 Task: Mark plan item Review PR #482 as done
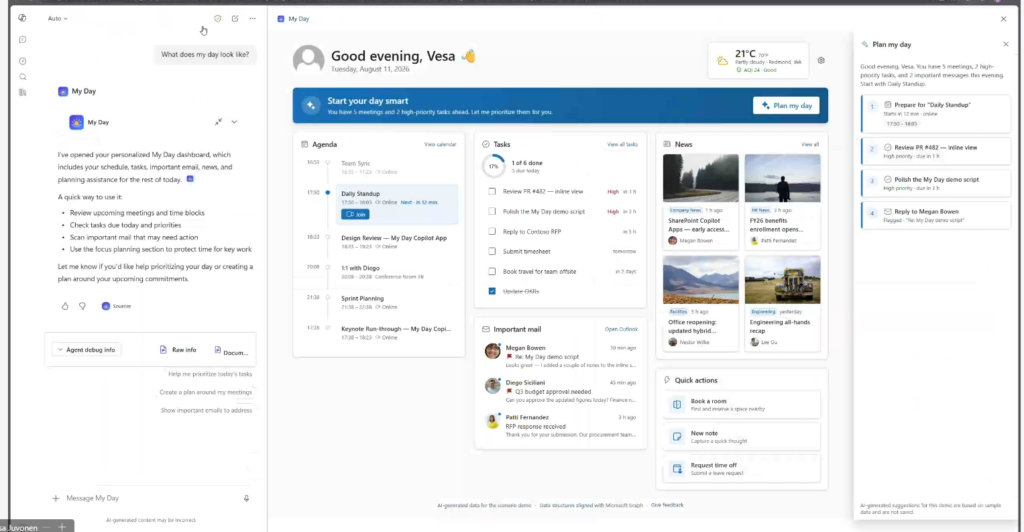(888, 148)
